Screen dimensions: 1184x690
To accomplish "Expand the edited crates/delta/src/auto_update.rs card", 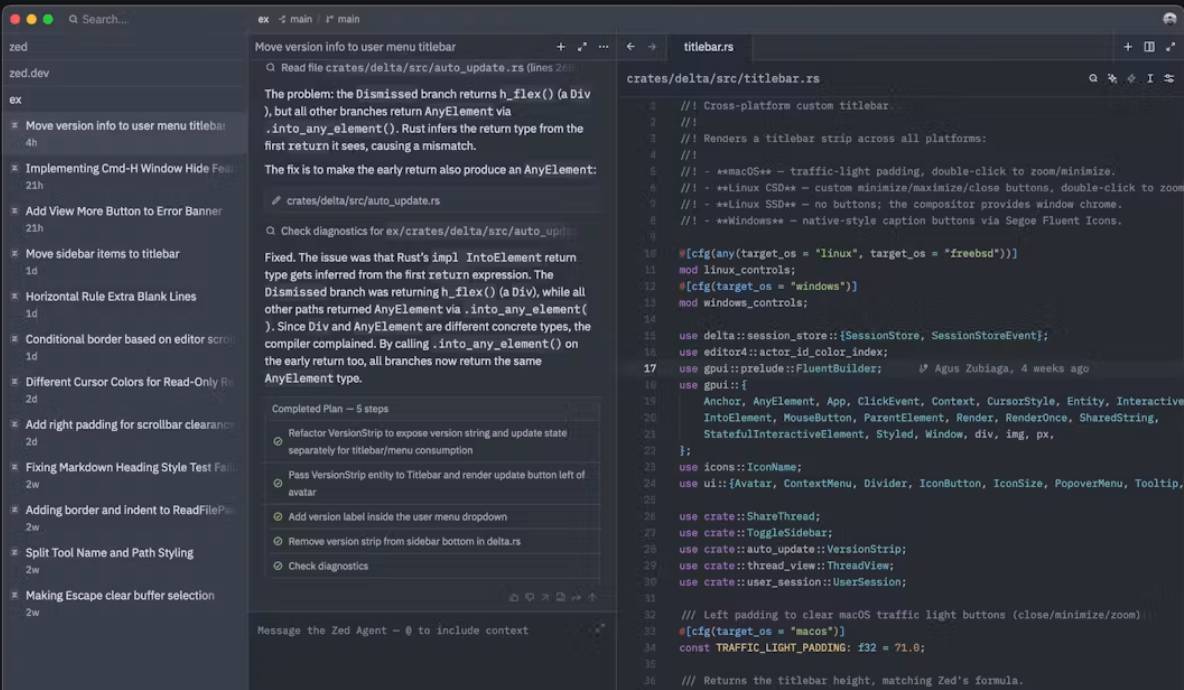I will 433,201.
